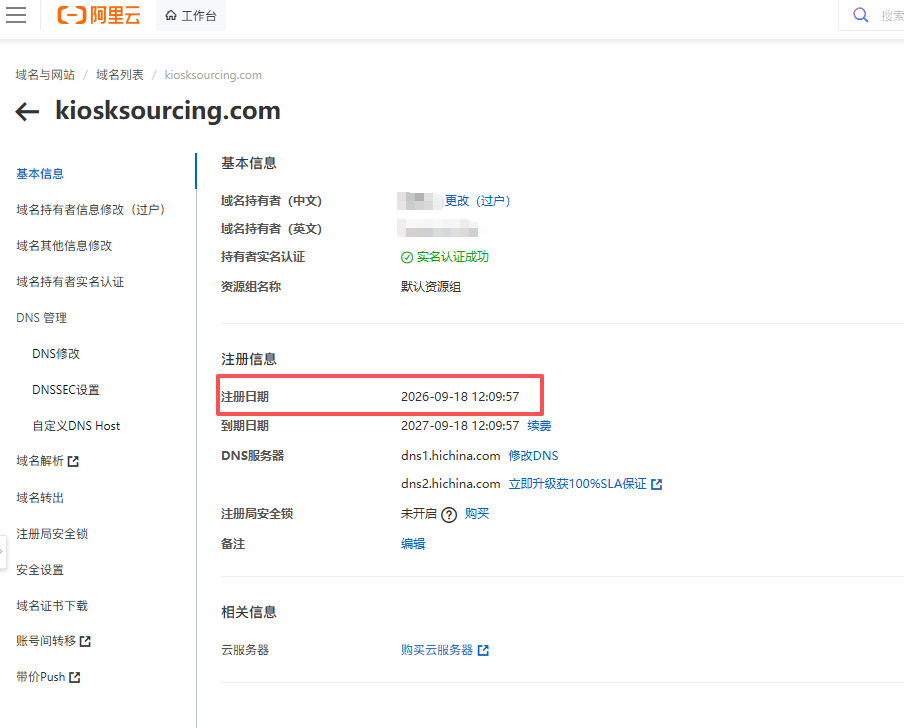Click the help question mark icon near 未开启

click(449, 515)
